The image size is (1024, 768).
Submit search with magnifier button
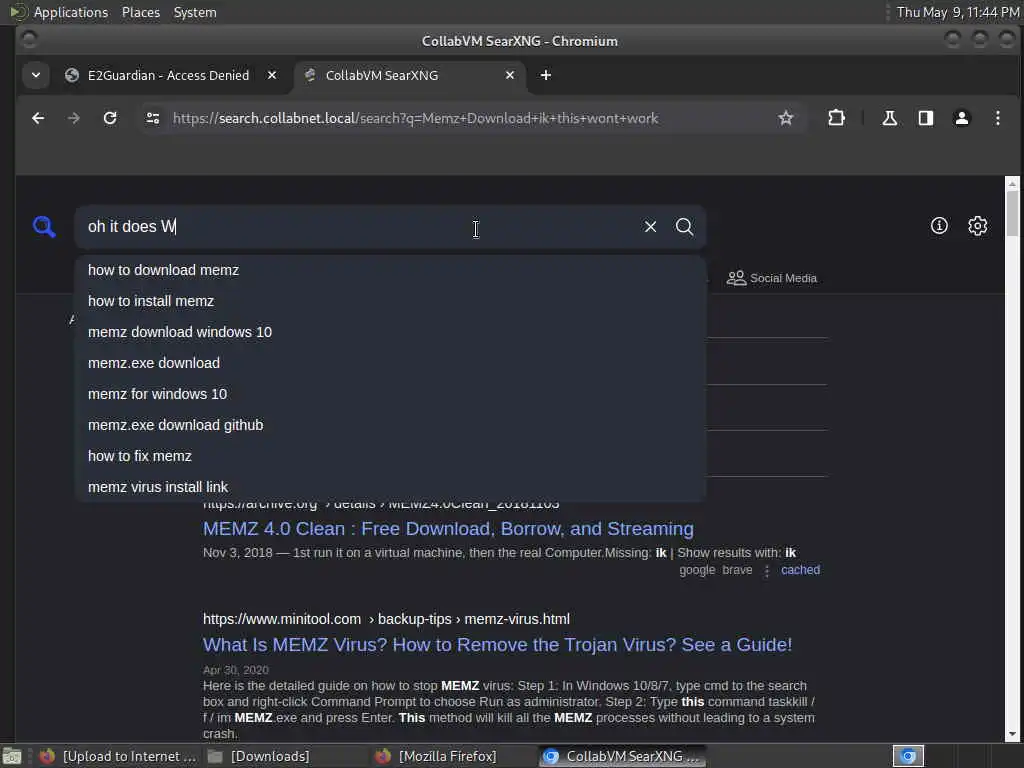[684, 227]
